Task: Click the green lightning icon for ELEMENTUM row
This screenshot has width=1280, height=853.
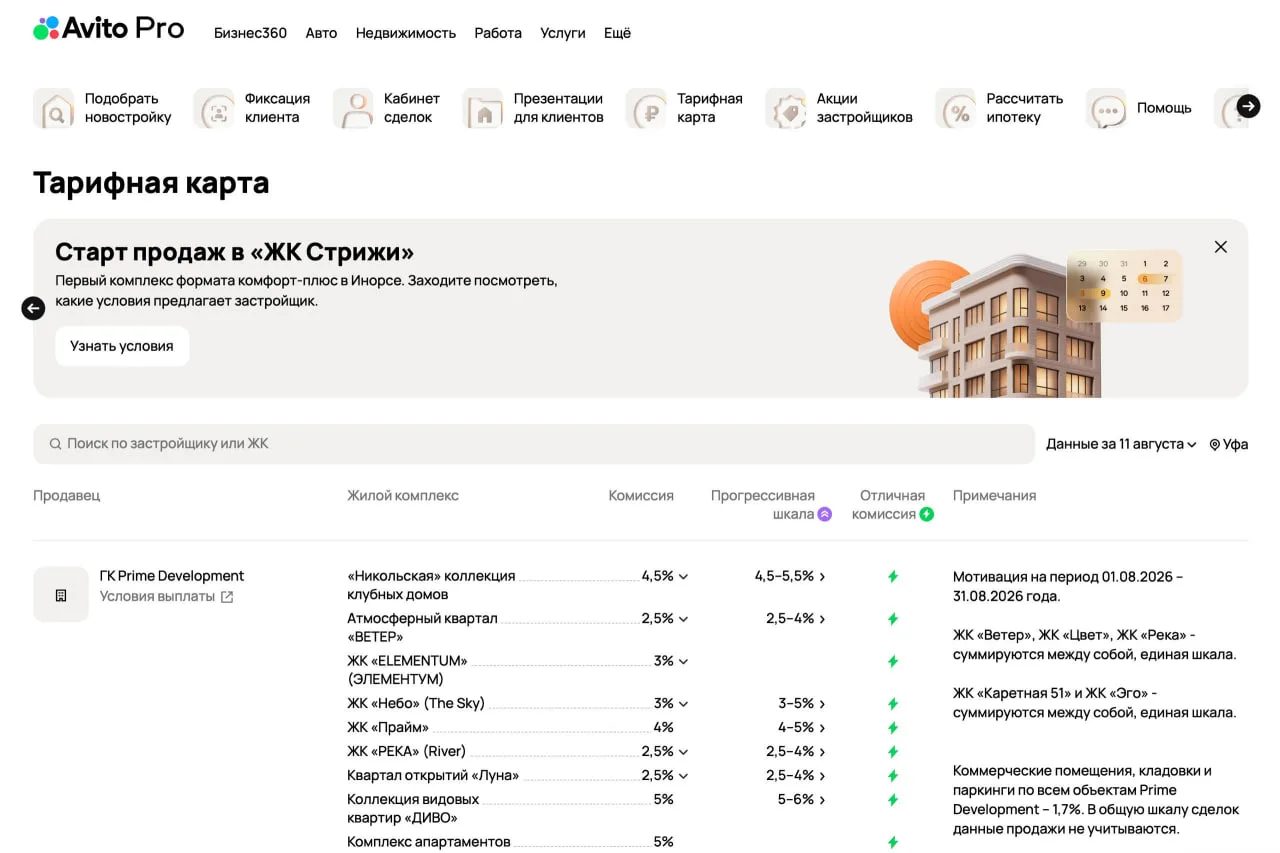Action: tap(893, 661)
